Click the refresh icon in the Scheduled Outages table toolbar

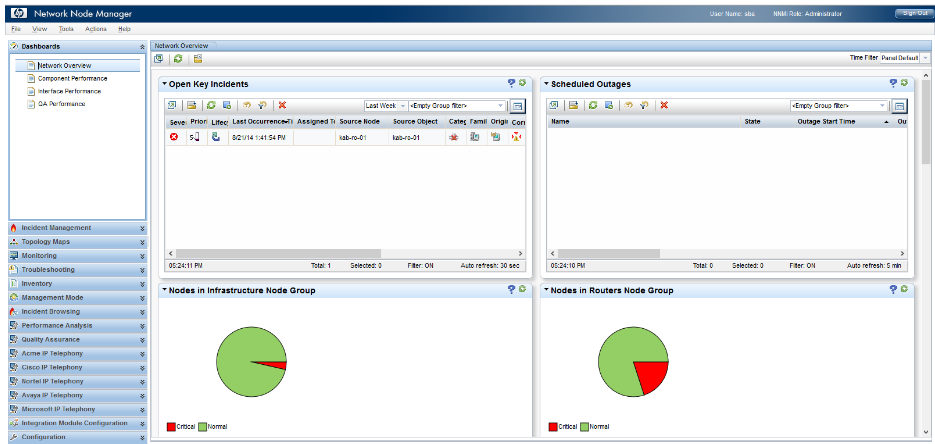pos(593,105)
